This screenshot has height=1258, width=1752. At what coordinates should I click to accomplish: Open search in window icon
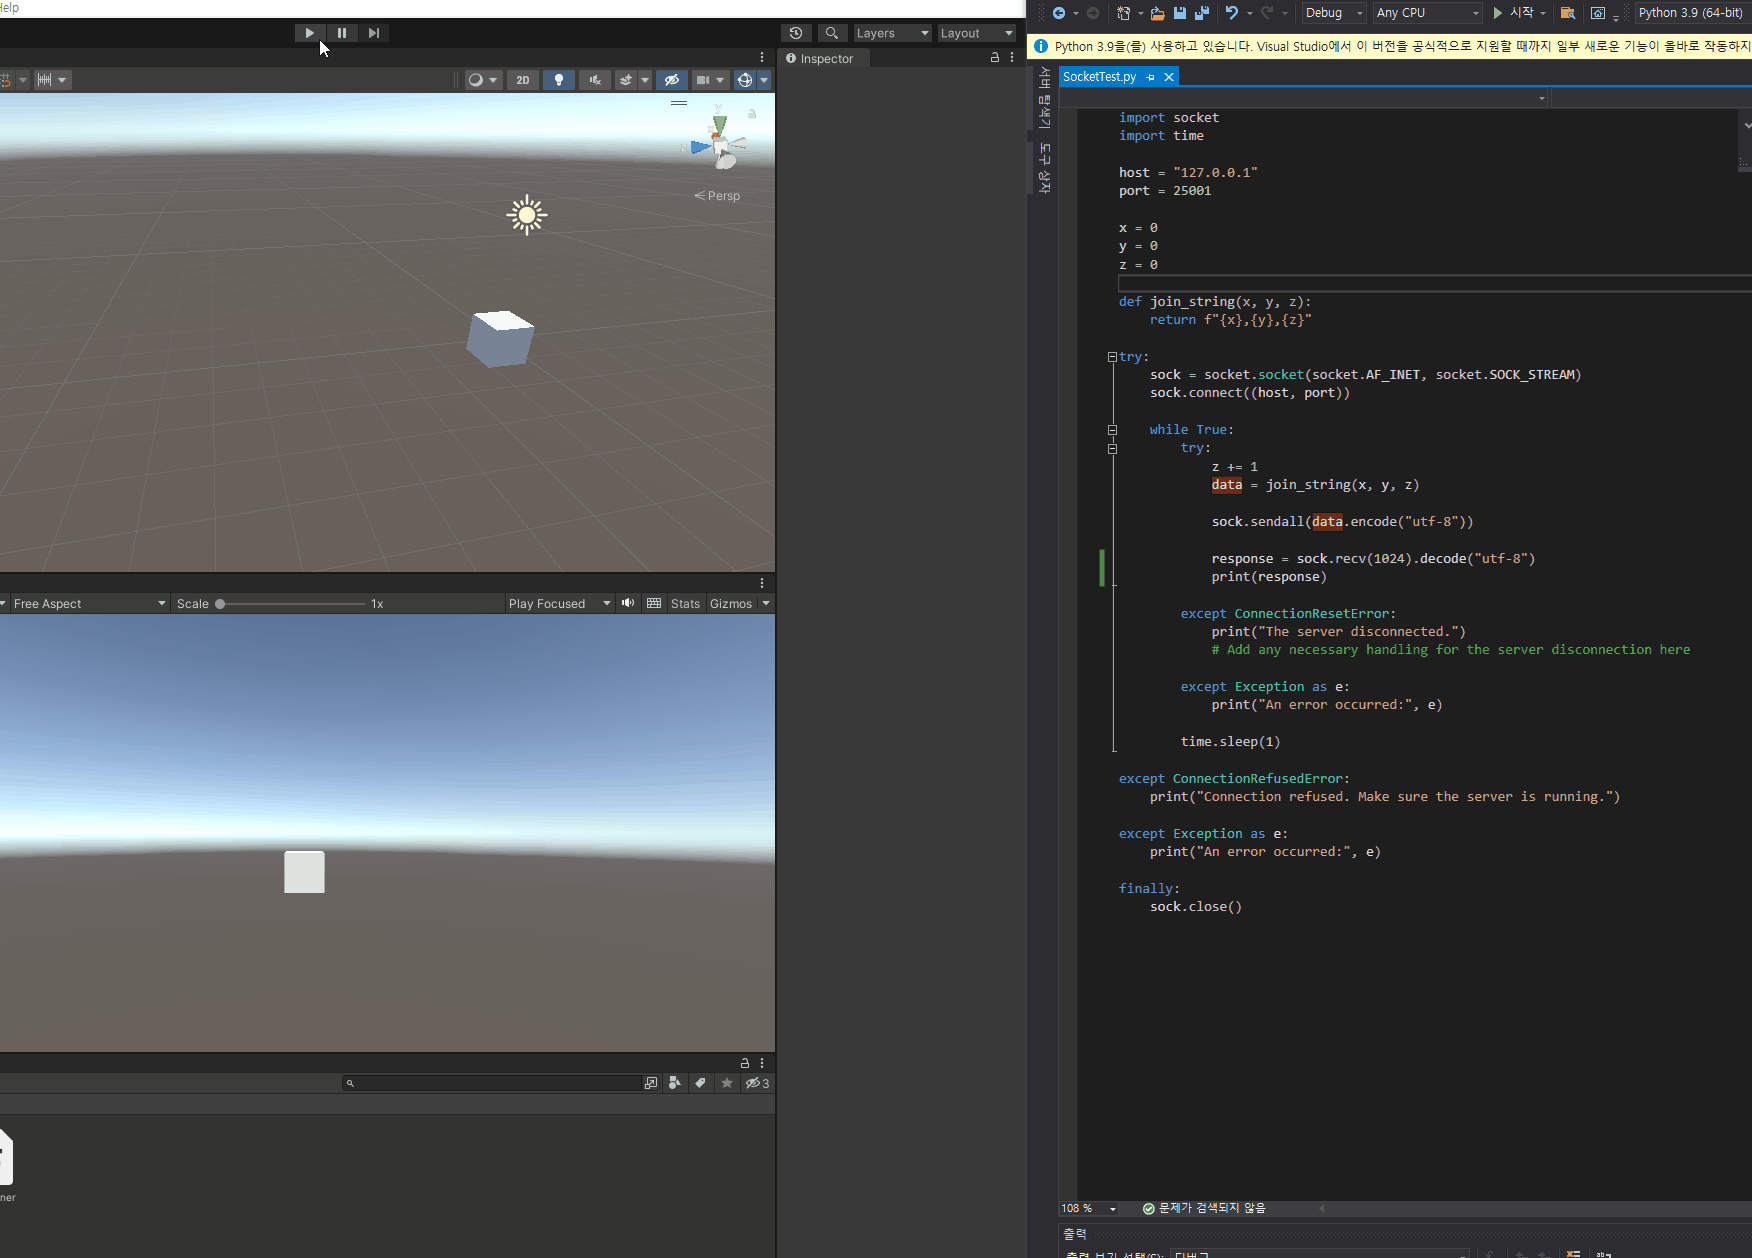(651, 1083)
